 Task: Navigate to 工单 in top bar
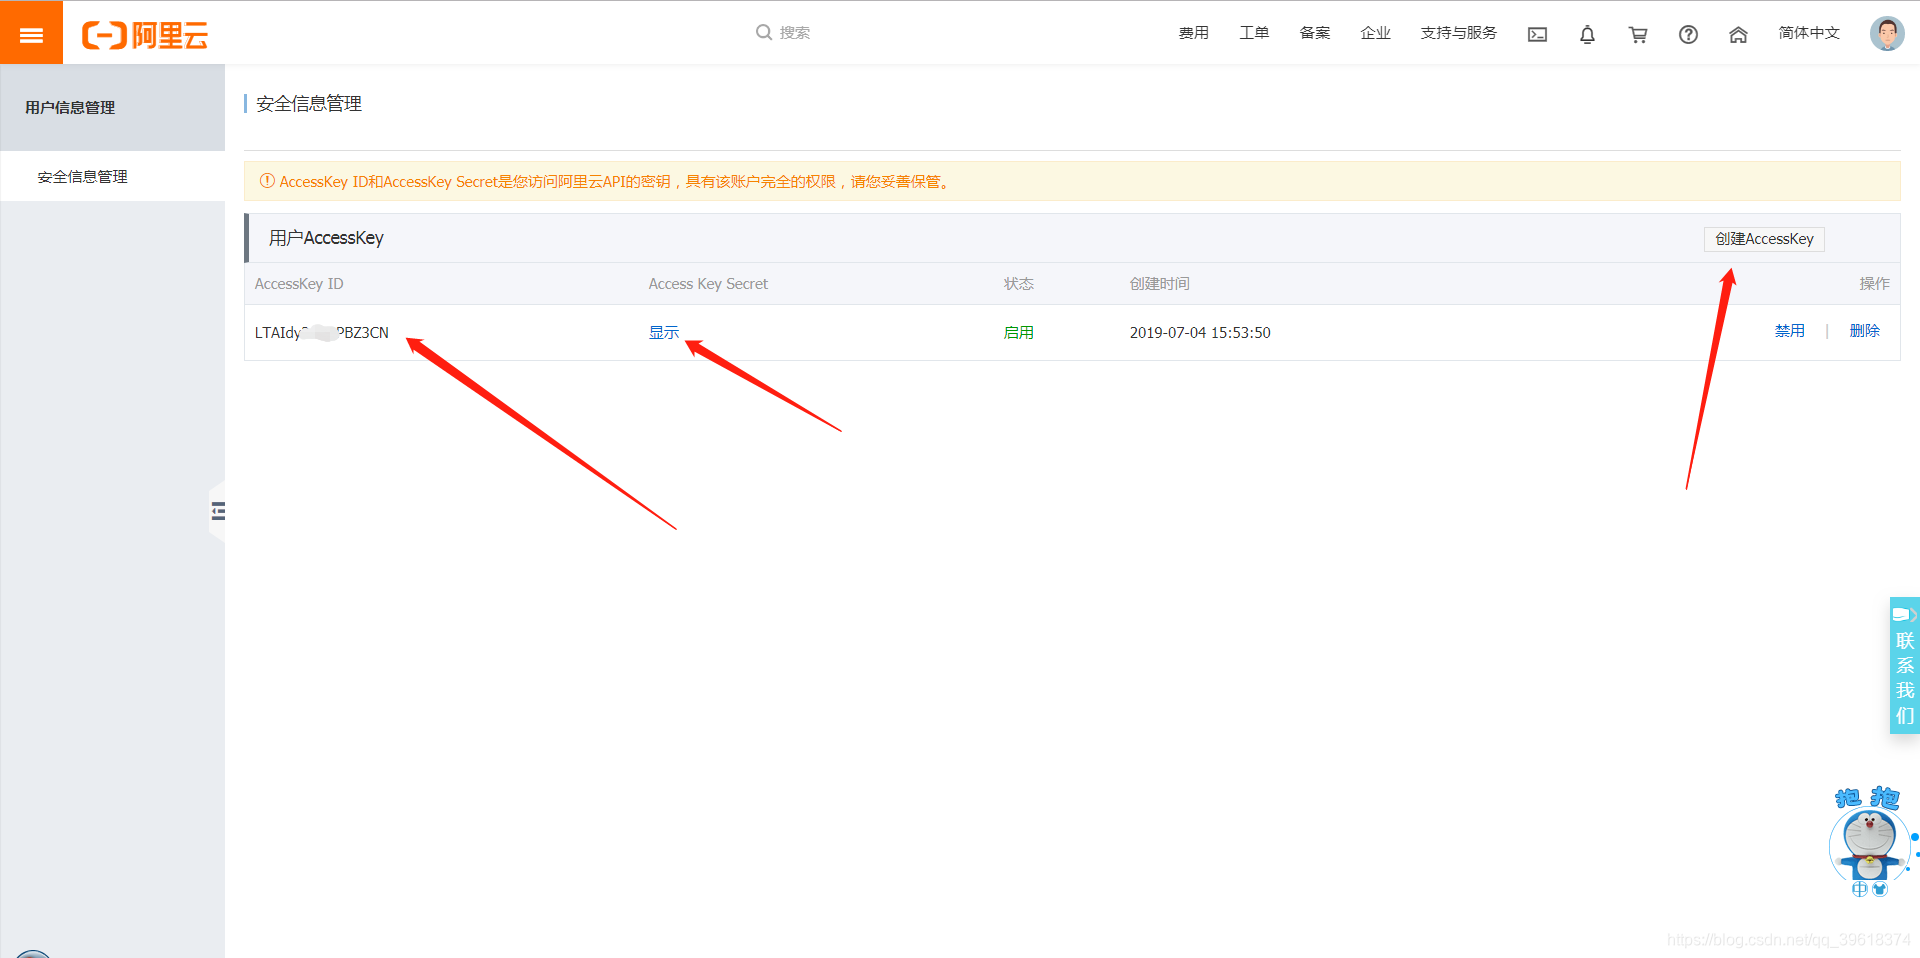click(x=1253, y=32)
